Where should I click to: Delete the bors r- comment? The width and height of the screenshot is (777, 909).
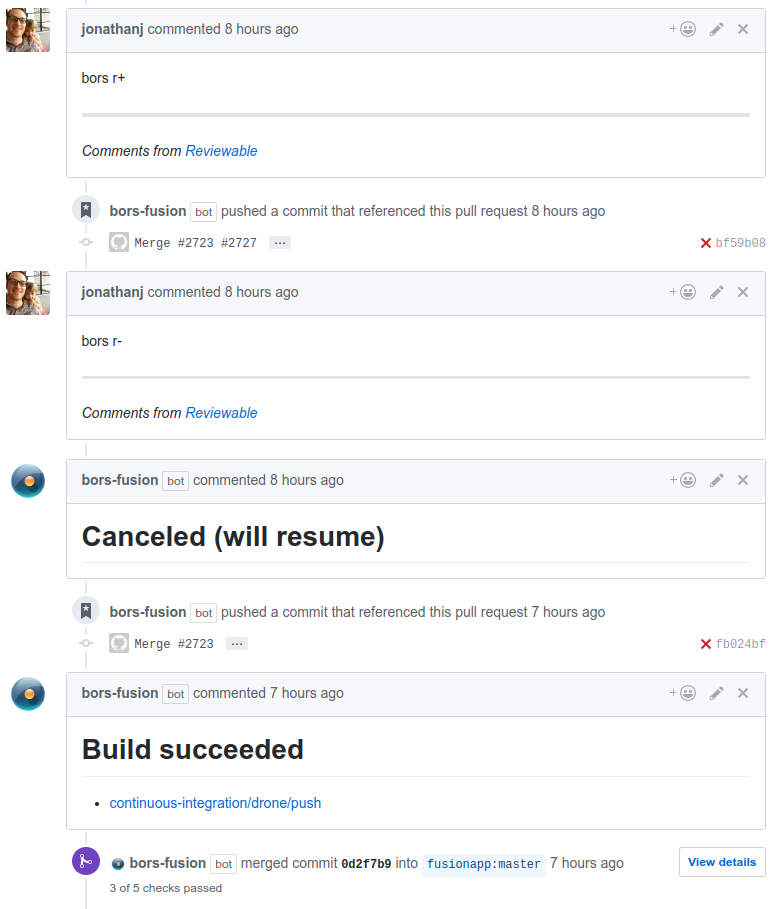(743, 292)
